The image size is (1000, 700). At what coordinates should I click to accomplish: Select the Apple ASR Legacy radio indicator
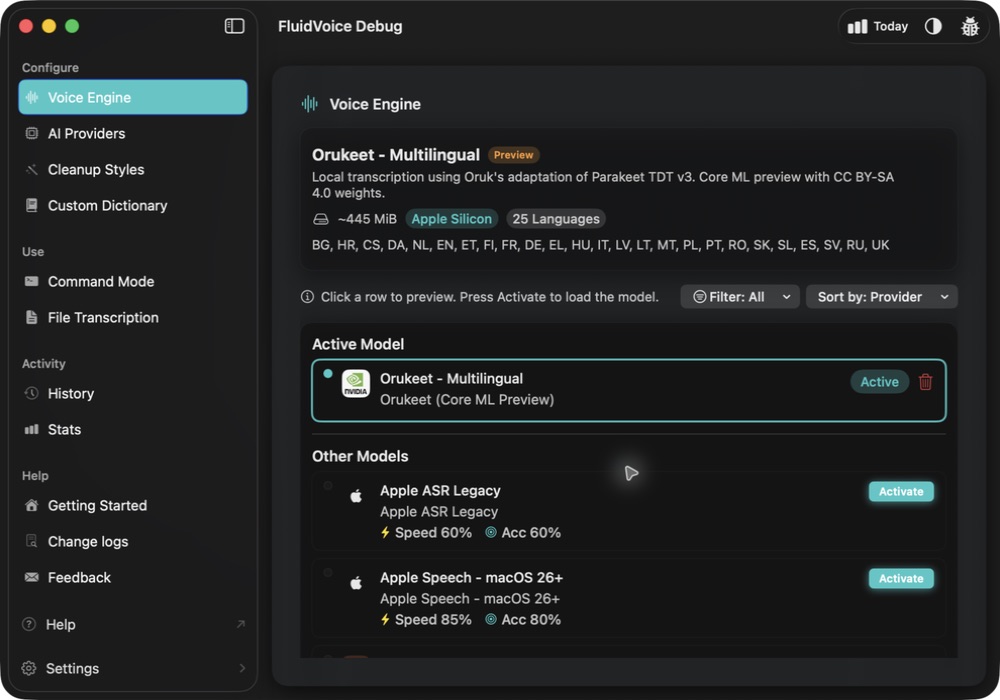point(328,486)
